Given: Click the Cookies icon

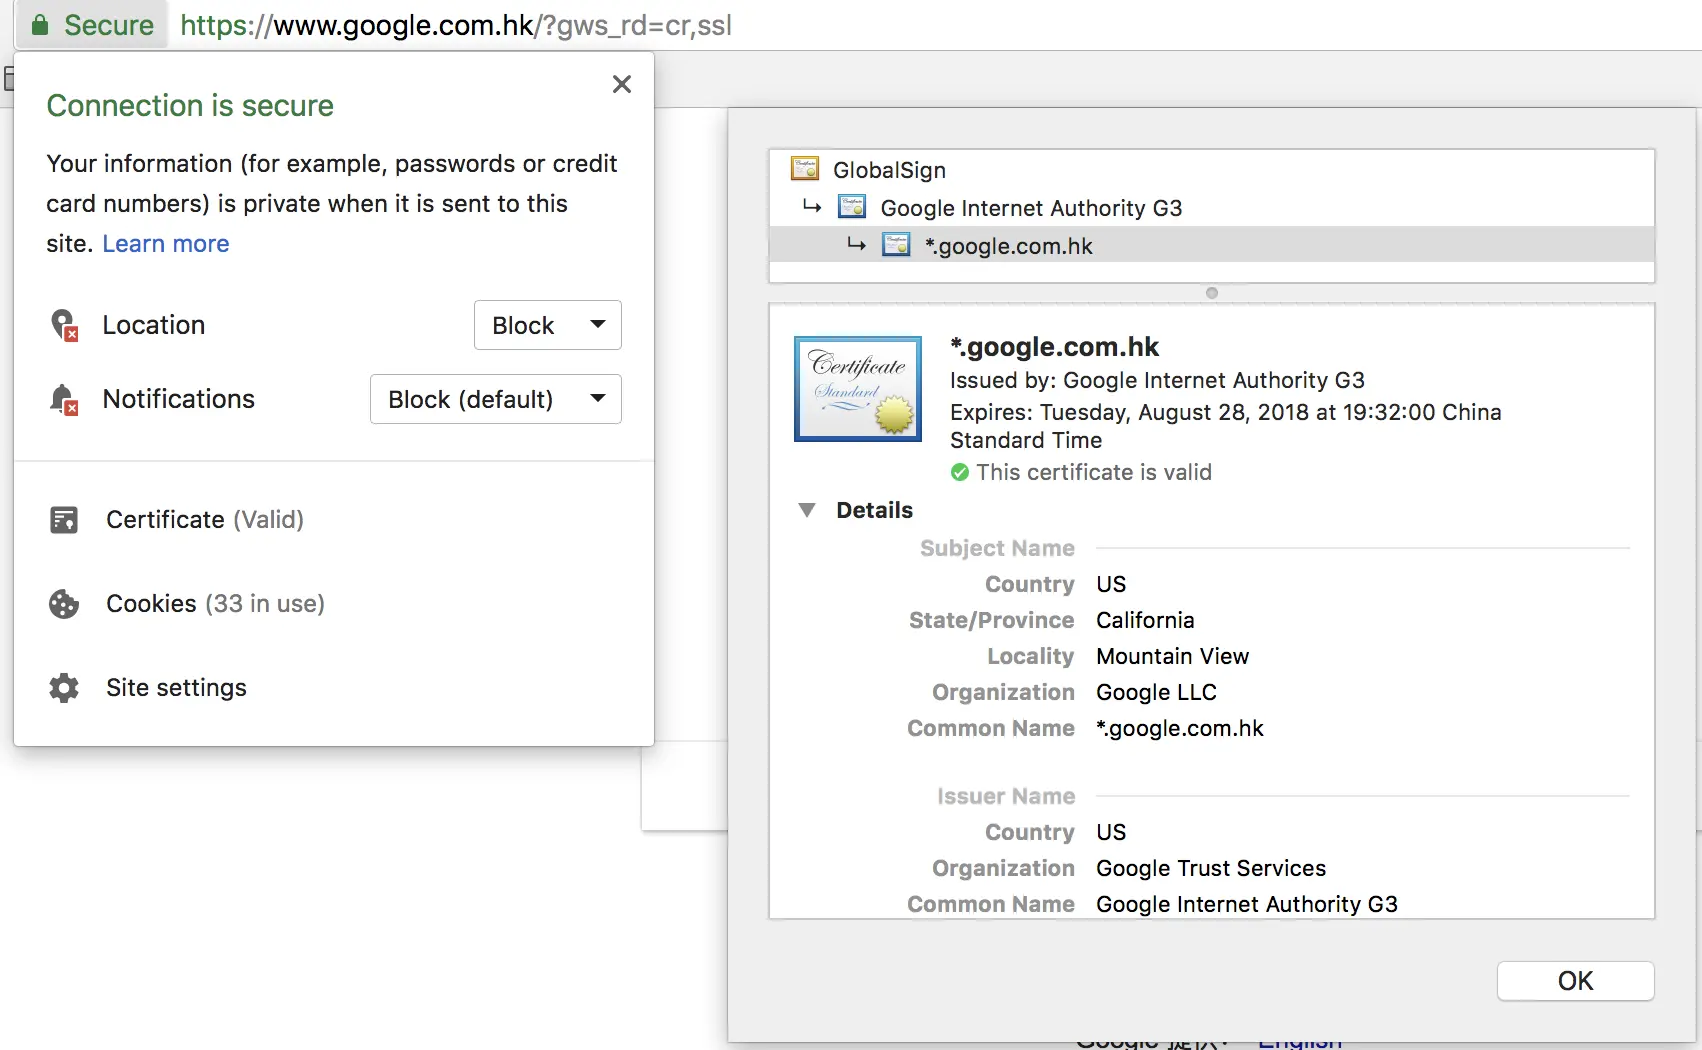Looking at the screenshot, I should 64,604.
